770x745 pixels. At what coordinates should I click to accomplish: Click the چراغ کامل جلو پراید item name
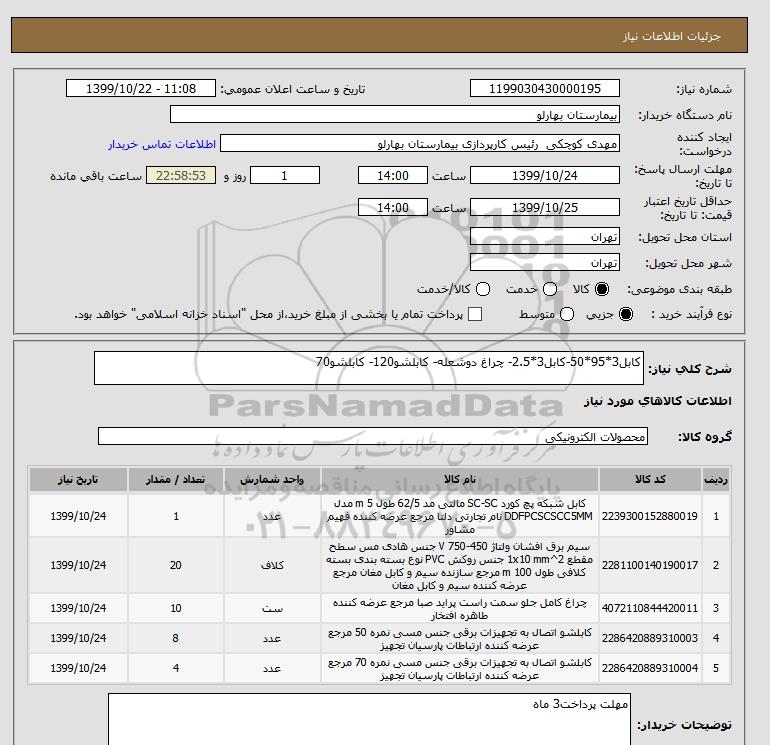pyautogui.click(x=460, y=608)
